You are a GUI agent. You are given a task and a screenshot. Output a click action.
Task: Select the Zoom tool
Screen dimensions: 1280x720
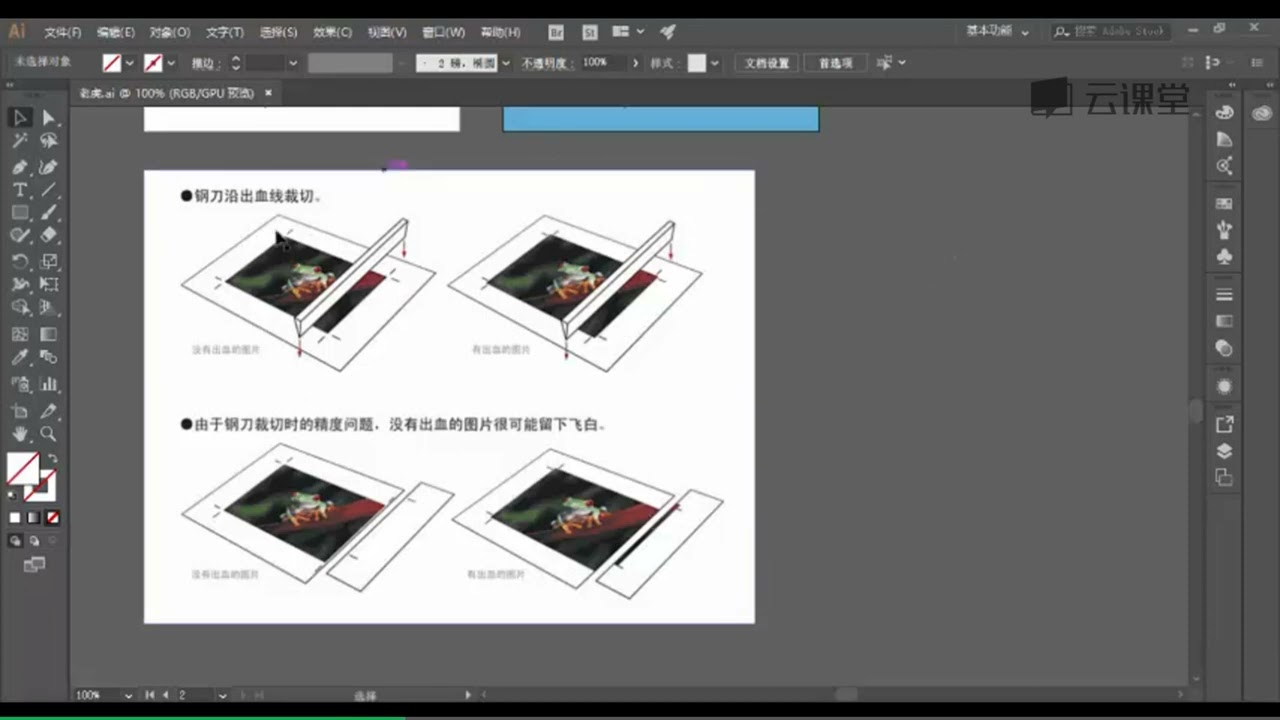pyautogui.click(x=48, y=434)
